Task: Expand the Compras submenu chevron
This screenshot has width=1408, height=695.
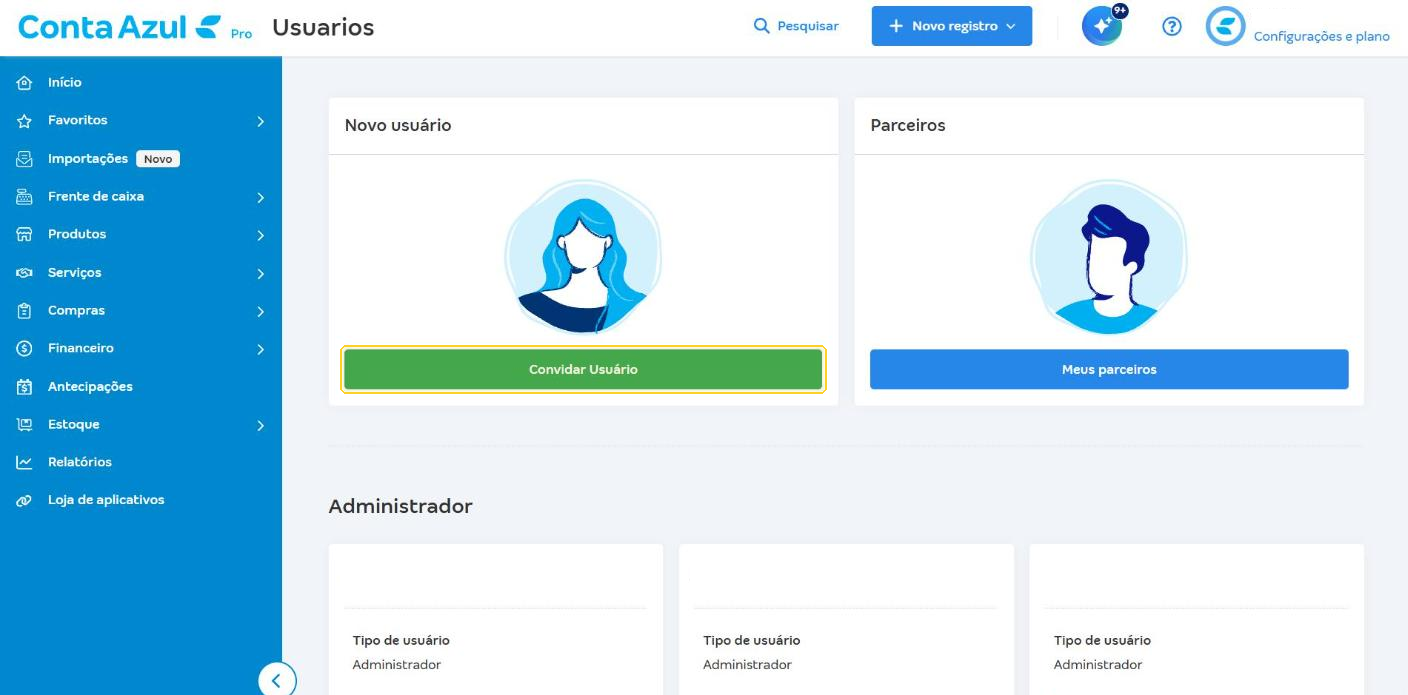Action: (x=260, y=312)
